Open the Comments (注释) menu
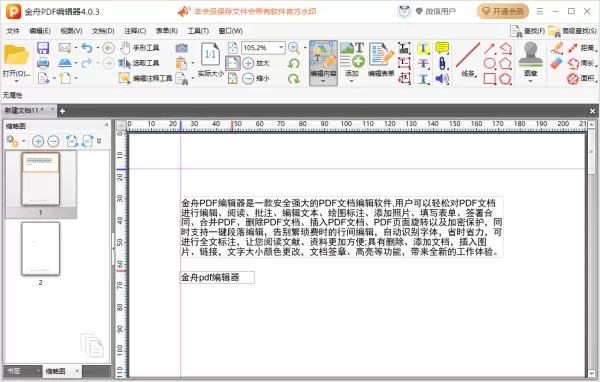This screenshot has width=600, height=382. (135, 31)
